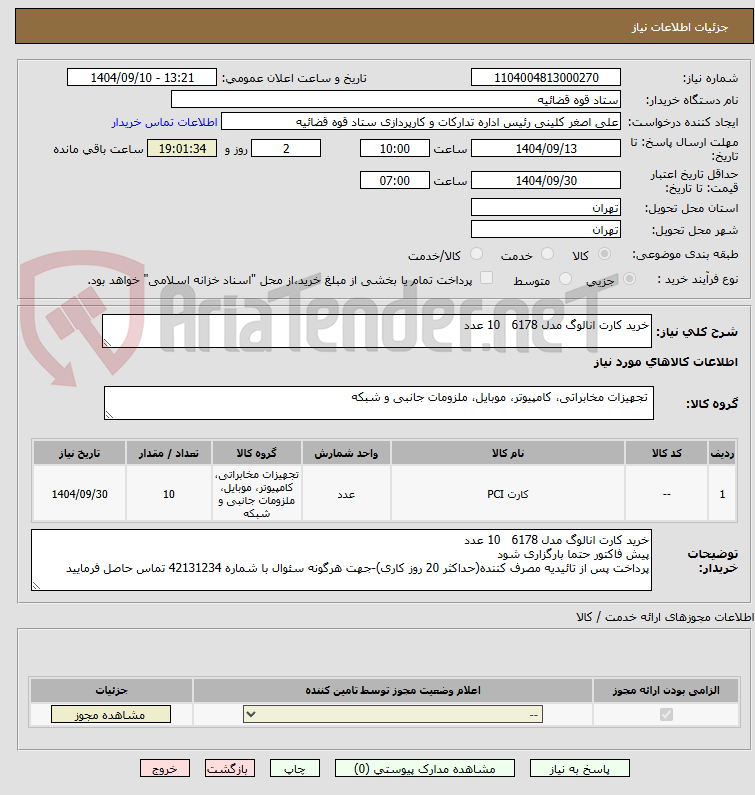Click the announcement date field 1404/09/10 - 13:21
This screenshot has width=755, height=795.
click(142, 78)
